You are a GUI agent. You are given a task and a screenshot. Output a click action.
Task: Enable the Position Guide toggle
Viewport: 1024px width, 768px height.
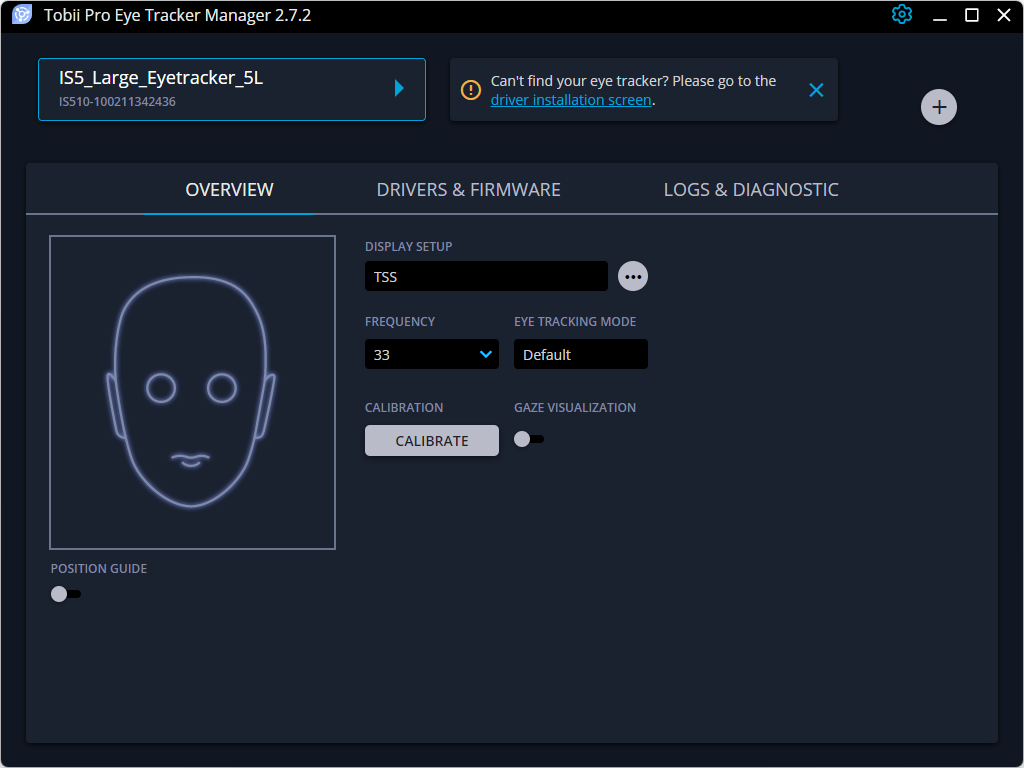tap(65, 594)
